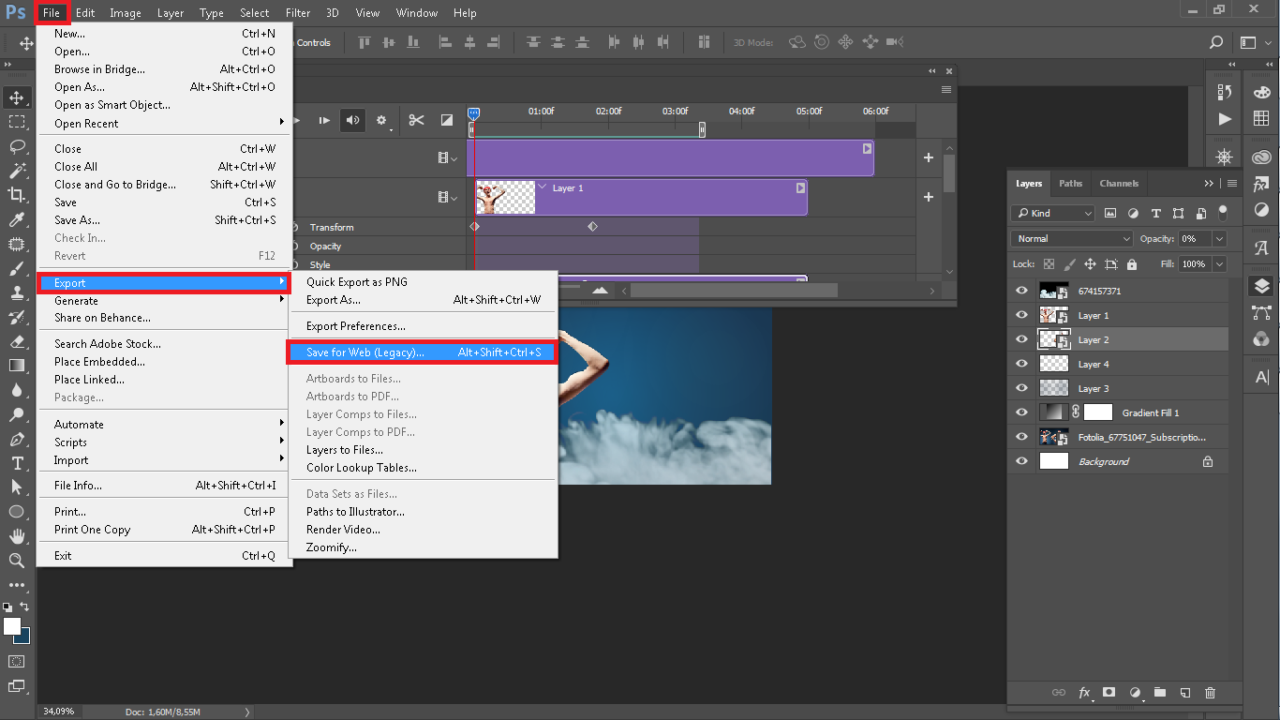Hide Layer 4 using its eye icon
Viewport: 1280px width, 720px height.
(1021, 364)
